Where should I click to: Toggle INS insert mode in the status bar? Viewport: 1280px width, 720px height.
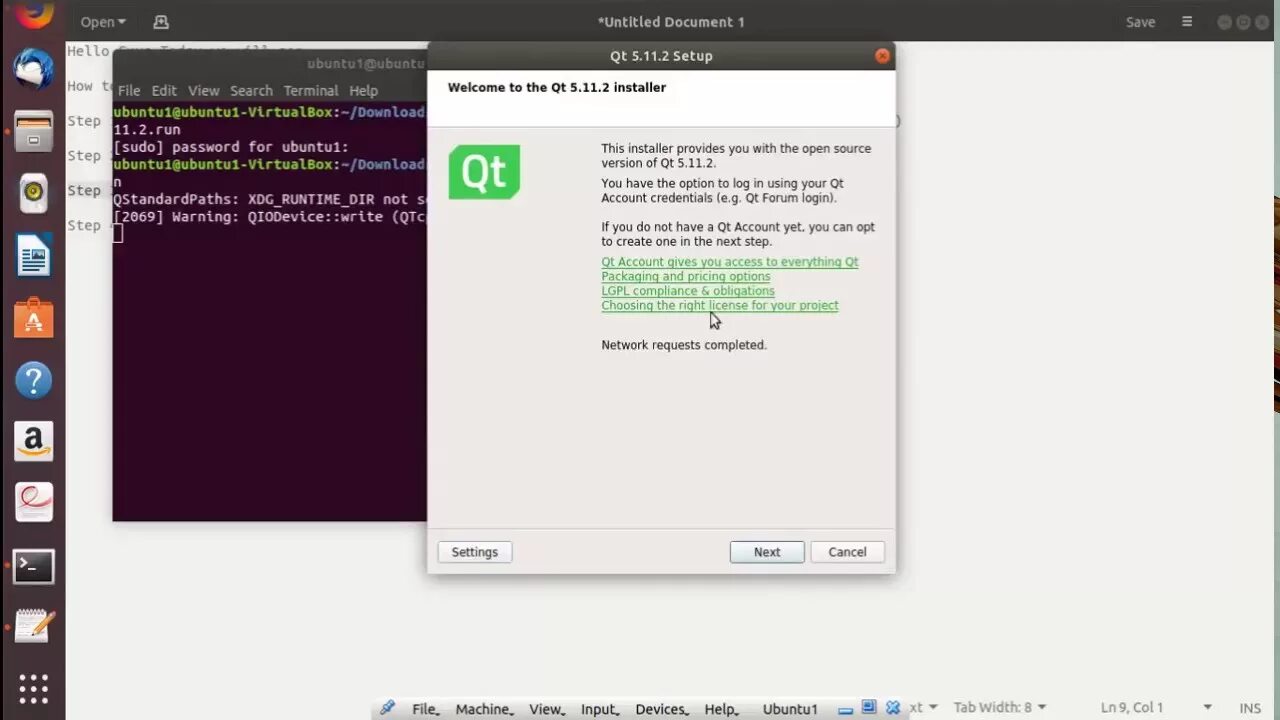click(x=1250, y=707)
